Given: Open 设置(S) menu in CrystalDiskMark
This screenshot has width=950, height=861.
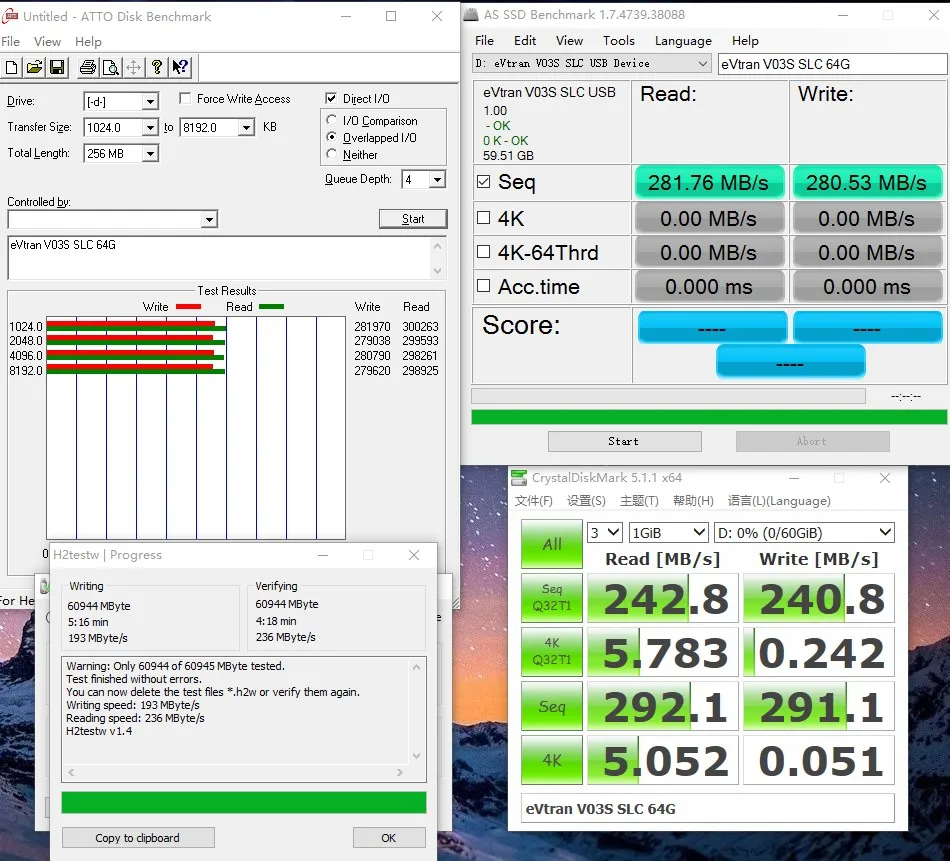Looking at the screenshot, I should pyautogui.click(x=586, y=500).
